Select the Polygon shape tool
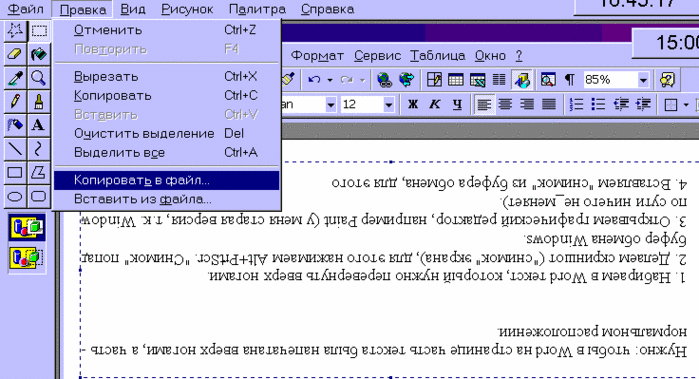Screen dimensions: 699x379 tap(39, 173)
